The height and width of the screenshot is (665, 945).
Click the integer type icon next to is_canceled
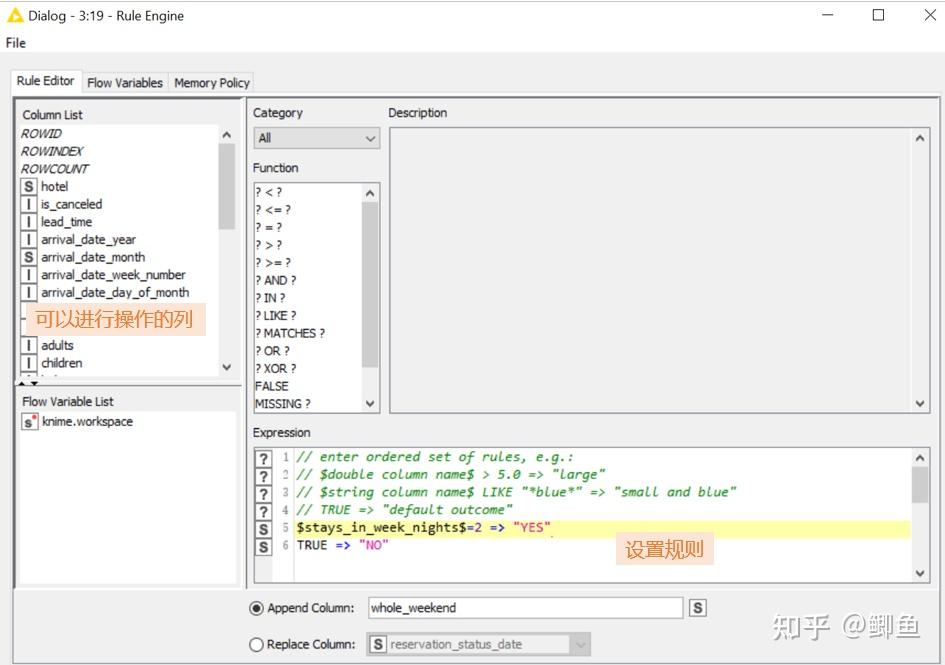coord(28,204)
